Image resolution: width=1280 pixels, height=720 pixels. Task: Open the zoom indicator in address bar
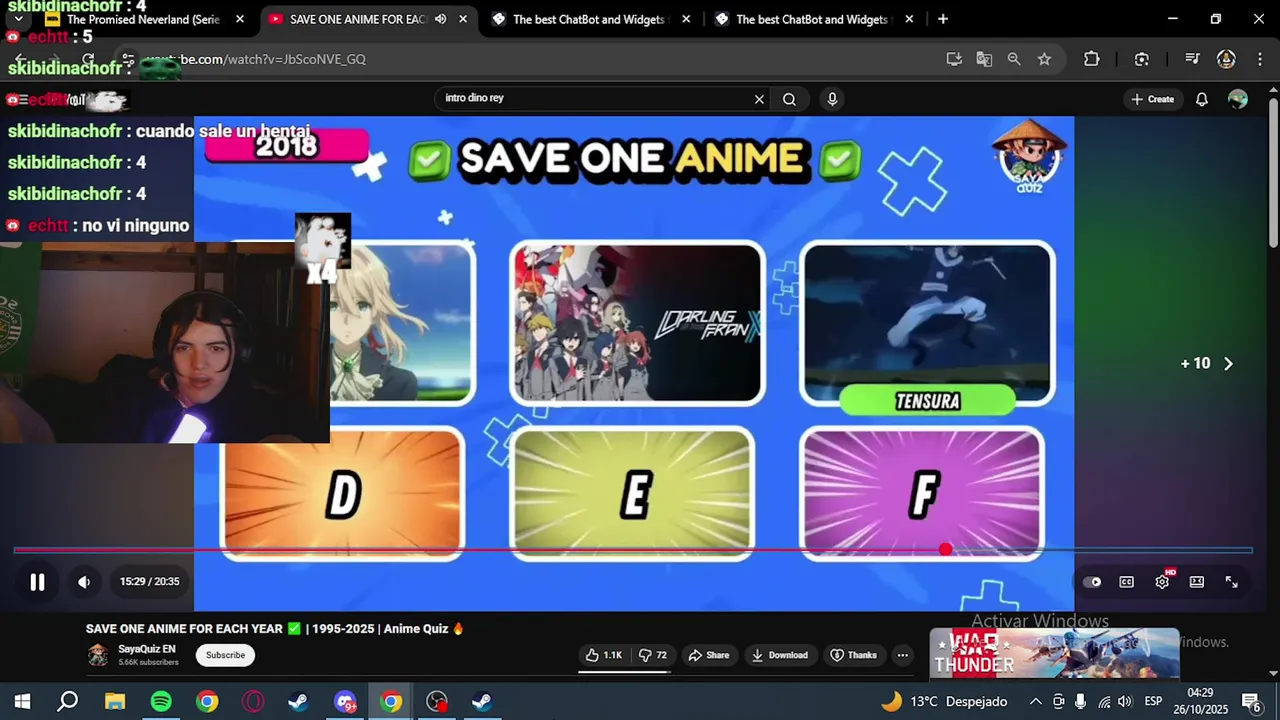pyautogui.click(x=1014, y=59)
